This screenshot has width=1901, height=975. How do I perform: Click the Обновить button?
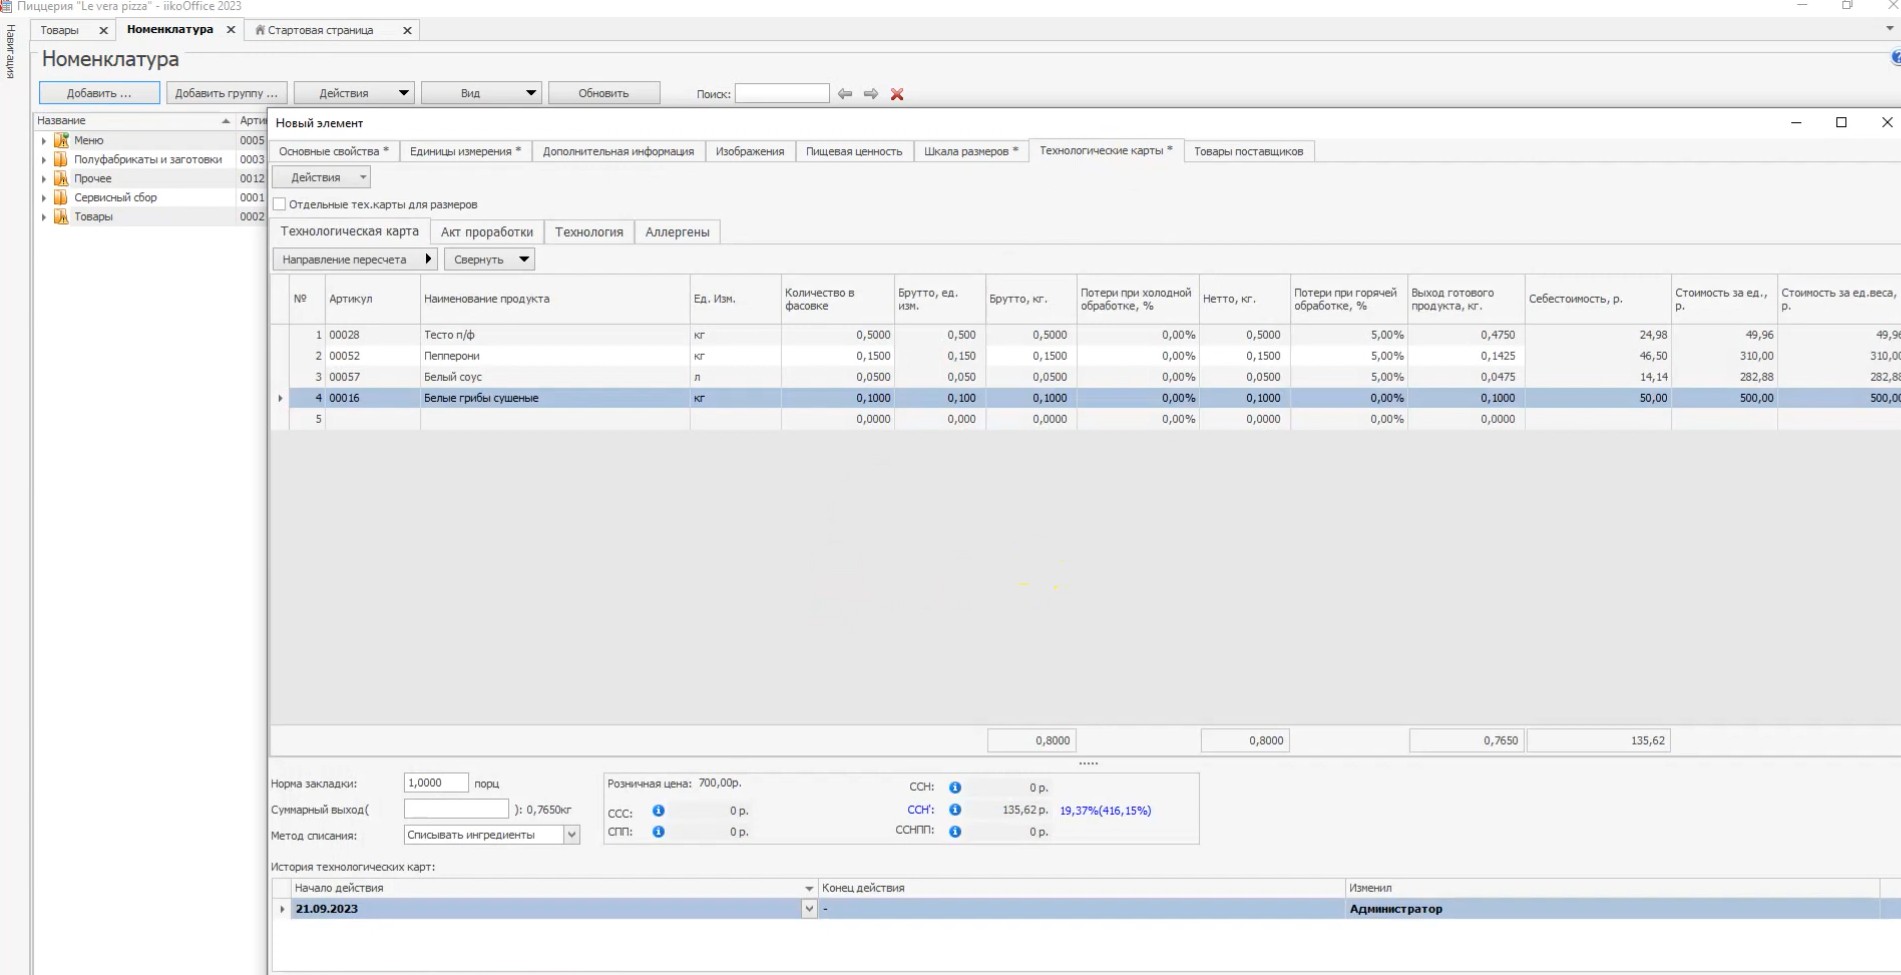[x=604, y=93]
